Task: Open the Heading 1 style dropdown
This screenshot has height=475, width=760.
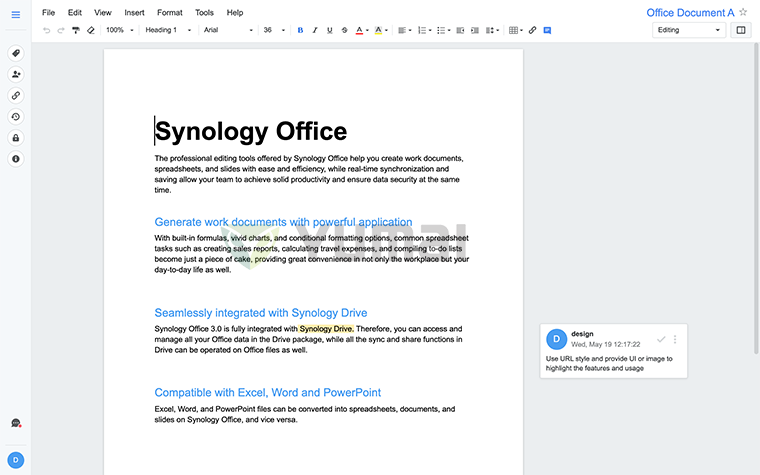Action: 168,30
